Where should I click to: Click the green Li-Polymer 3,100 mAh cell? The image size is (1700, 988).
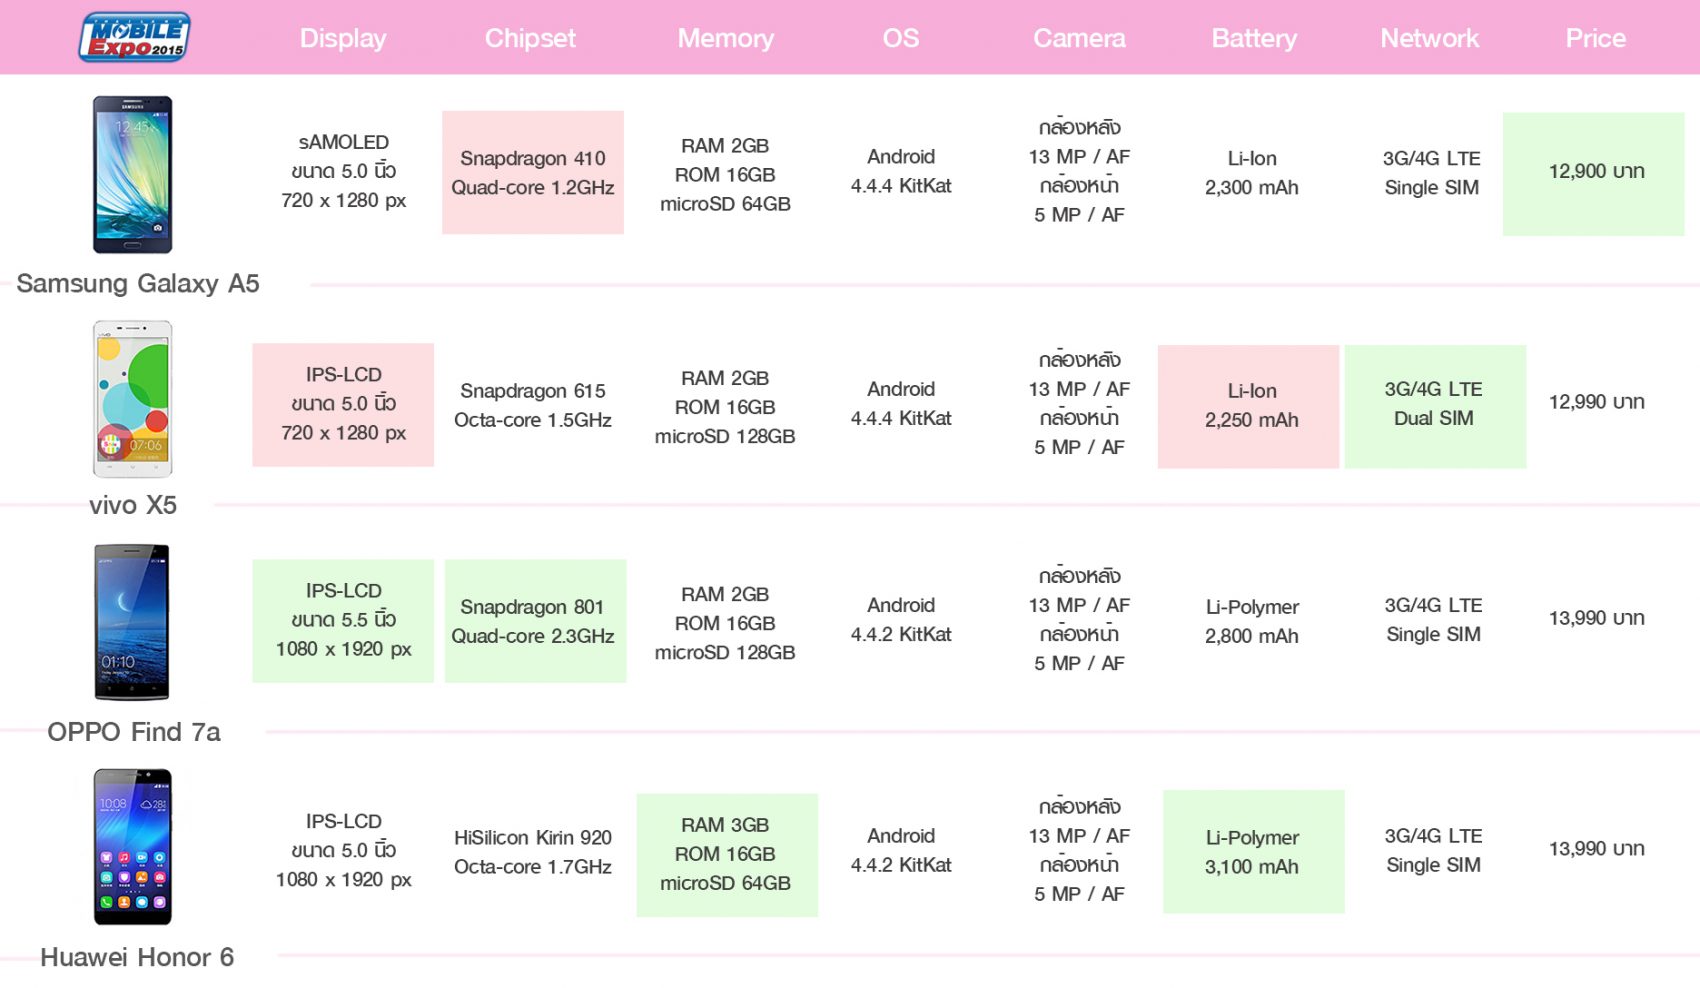[x=1254, y=851]
